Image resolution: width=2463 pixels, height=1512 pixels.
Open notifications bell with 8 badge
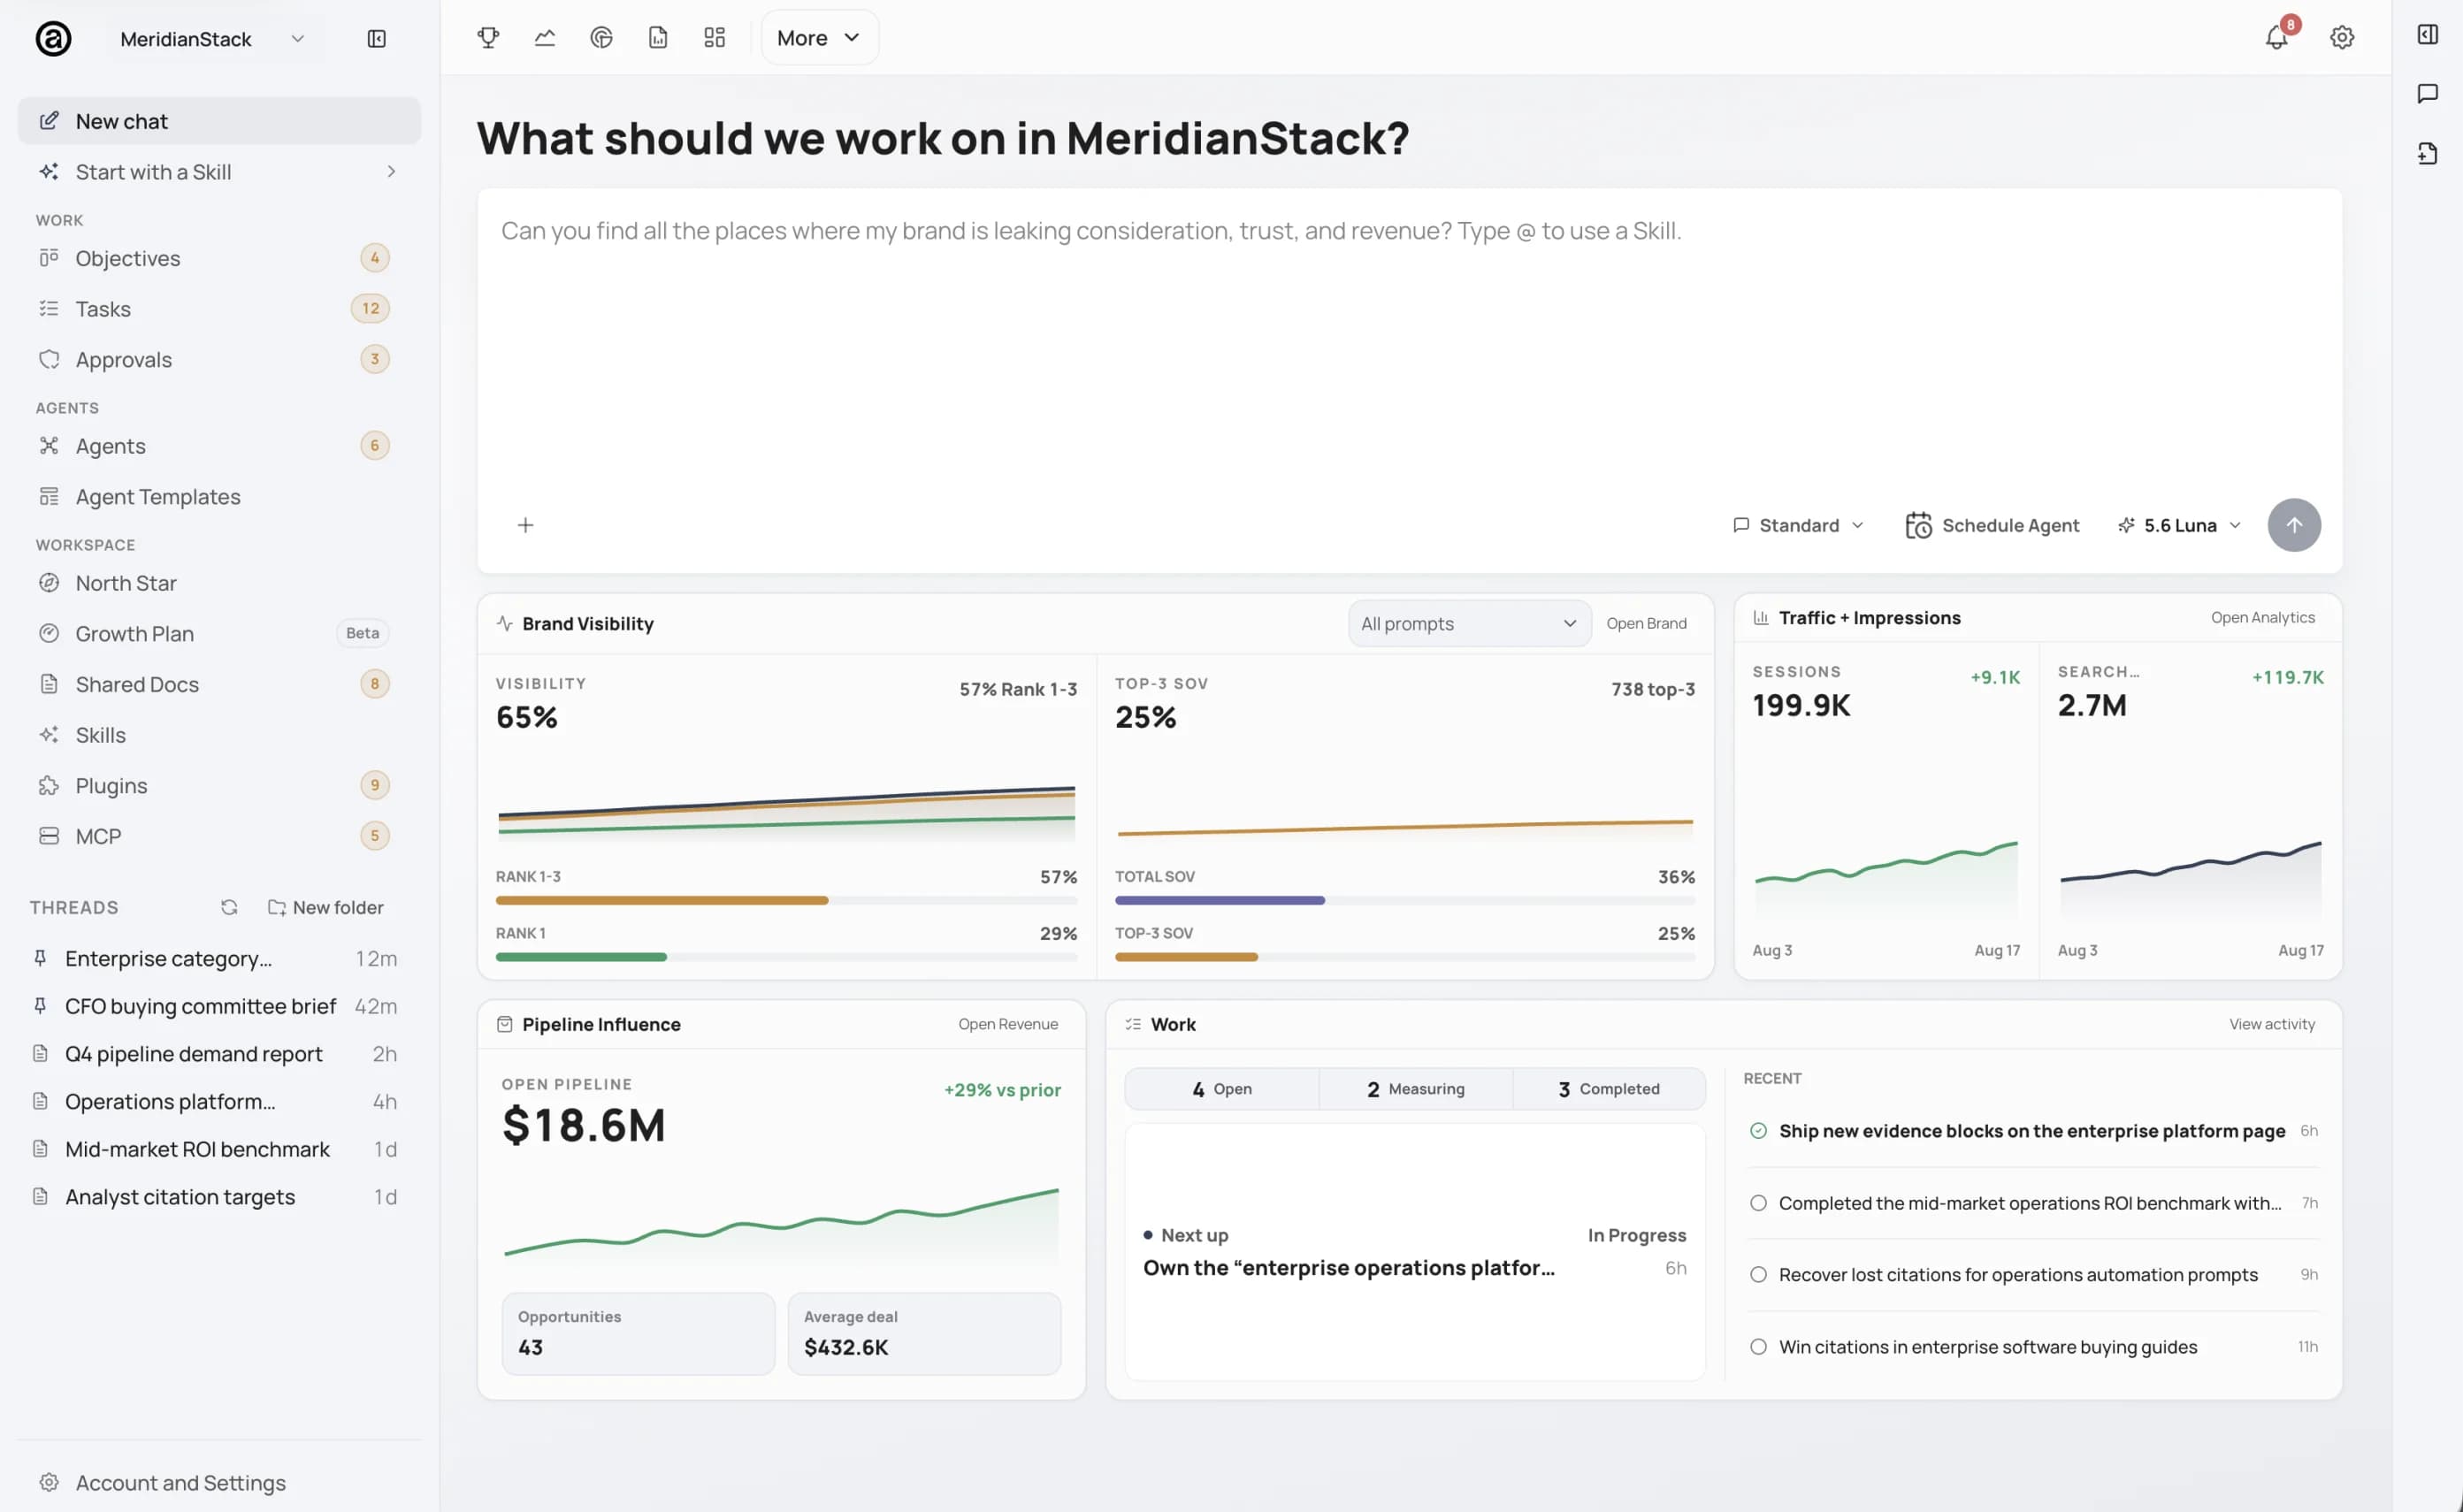click(2277, 37)
